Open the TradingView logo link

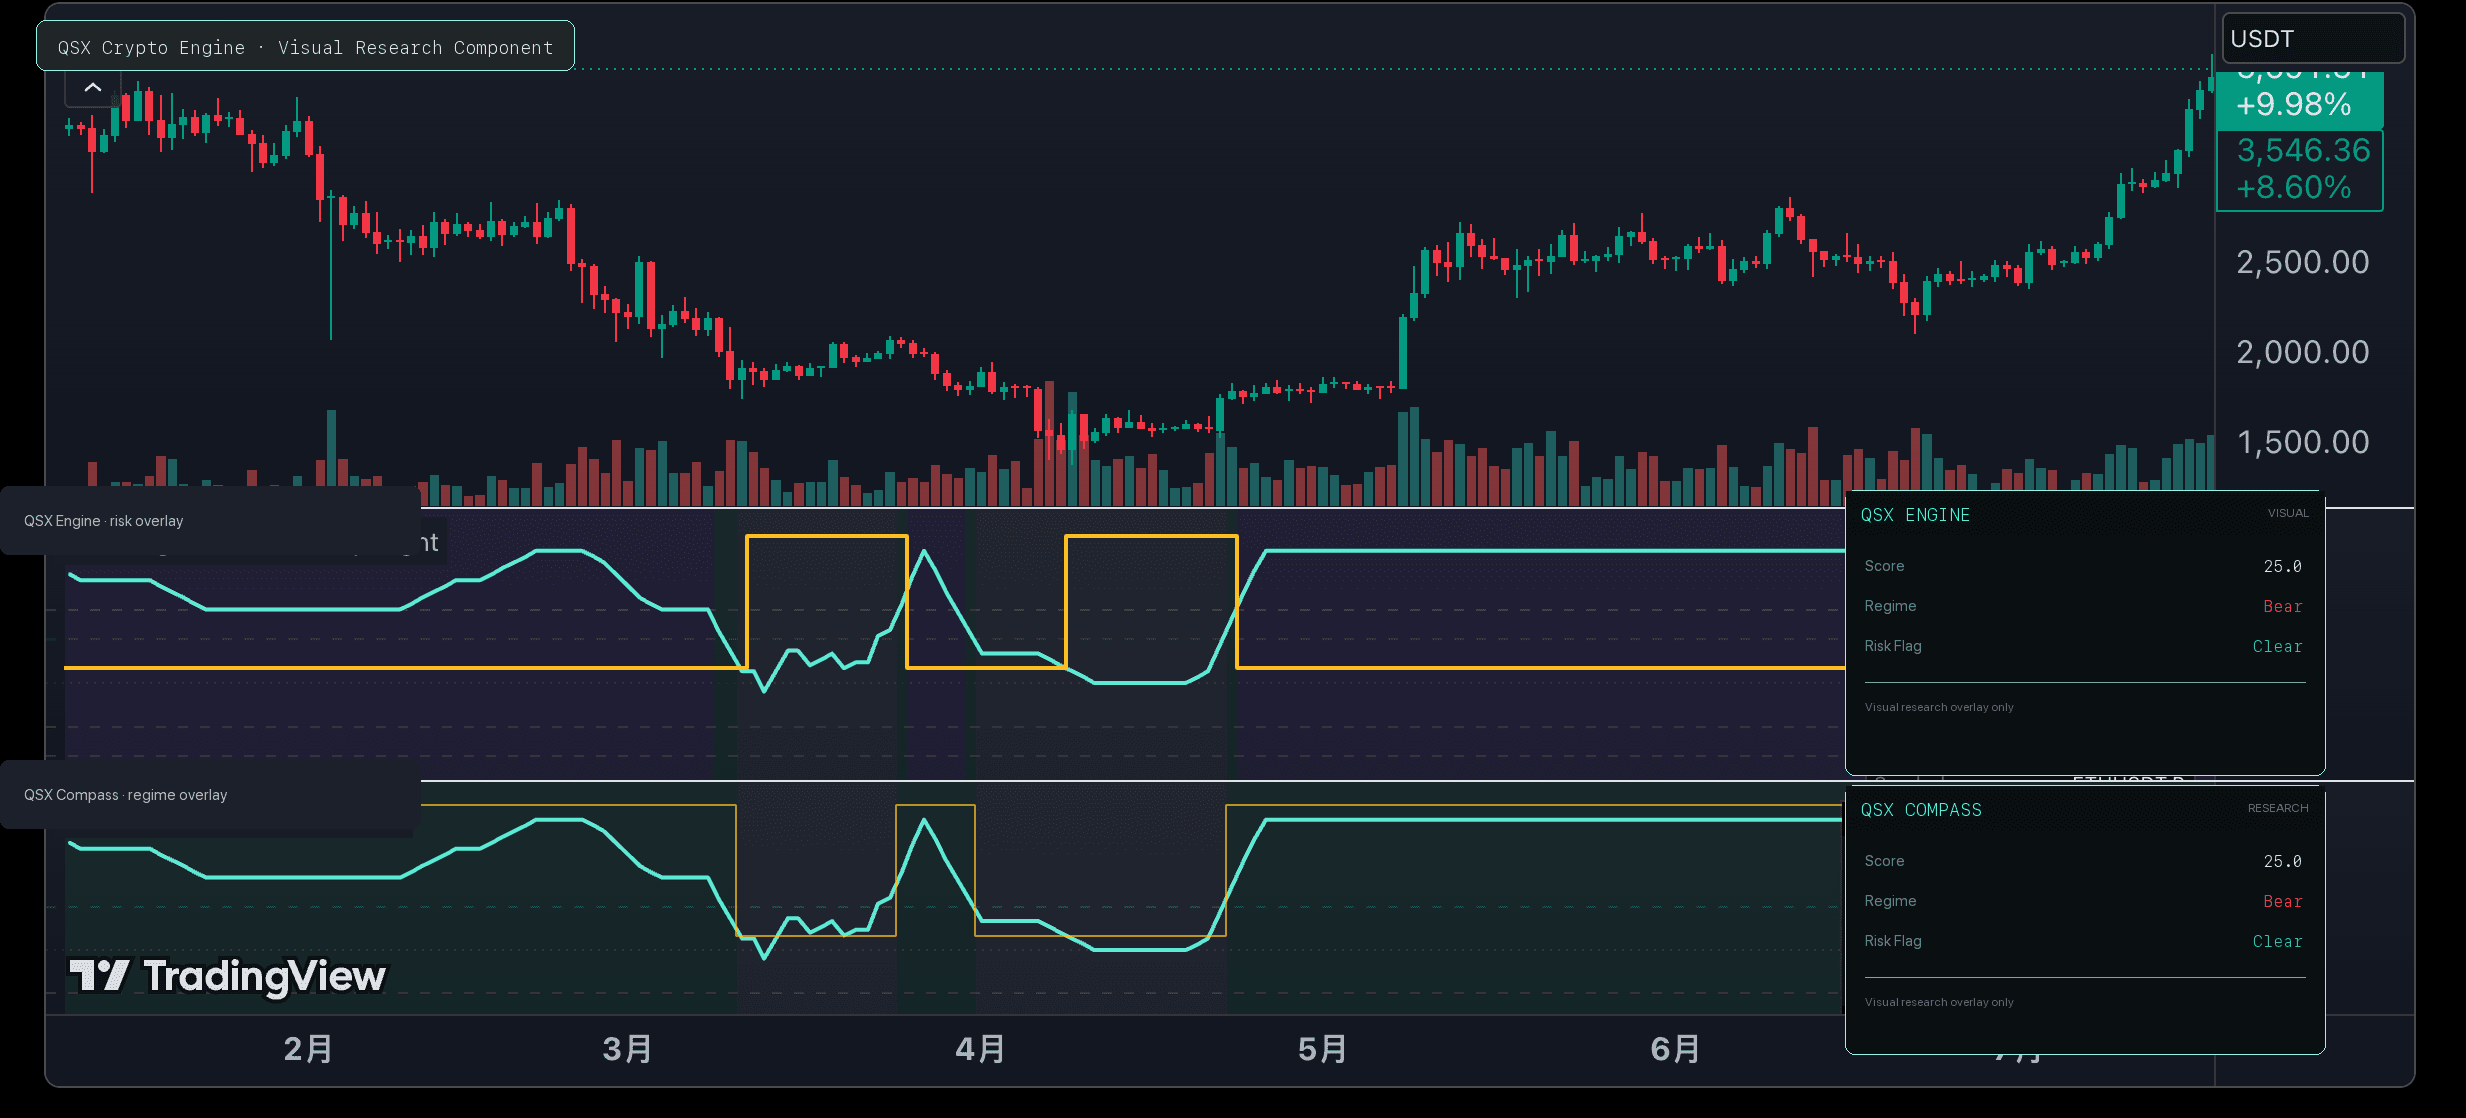point(227,976)
